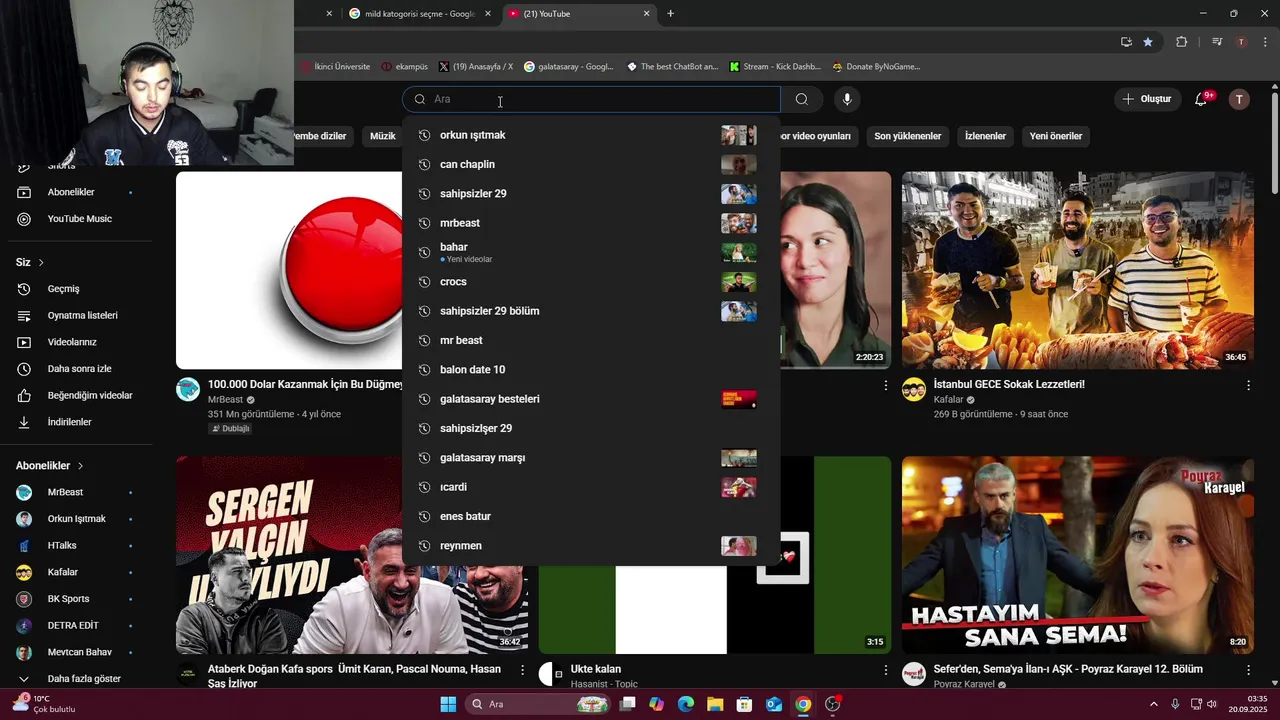Select the 'orkun ışıtmak' search suggestion
The height and width of the screenshot is (720, 1280).
pos(591,135)
